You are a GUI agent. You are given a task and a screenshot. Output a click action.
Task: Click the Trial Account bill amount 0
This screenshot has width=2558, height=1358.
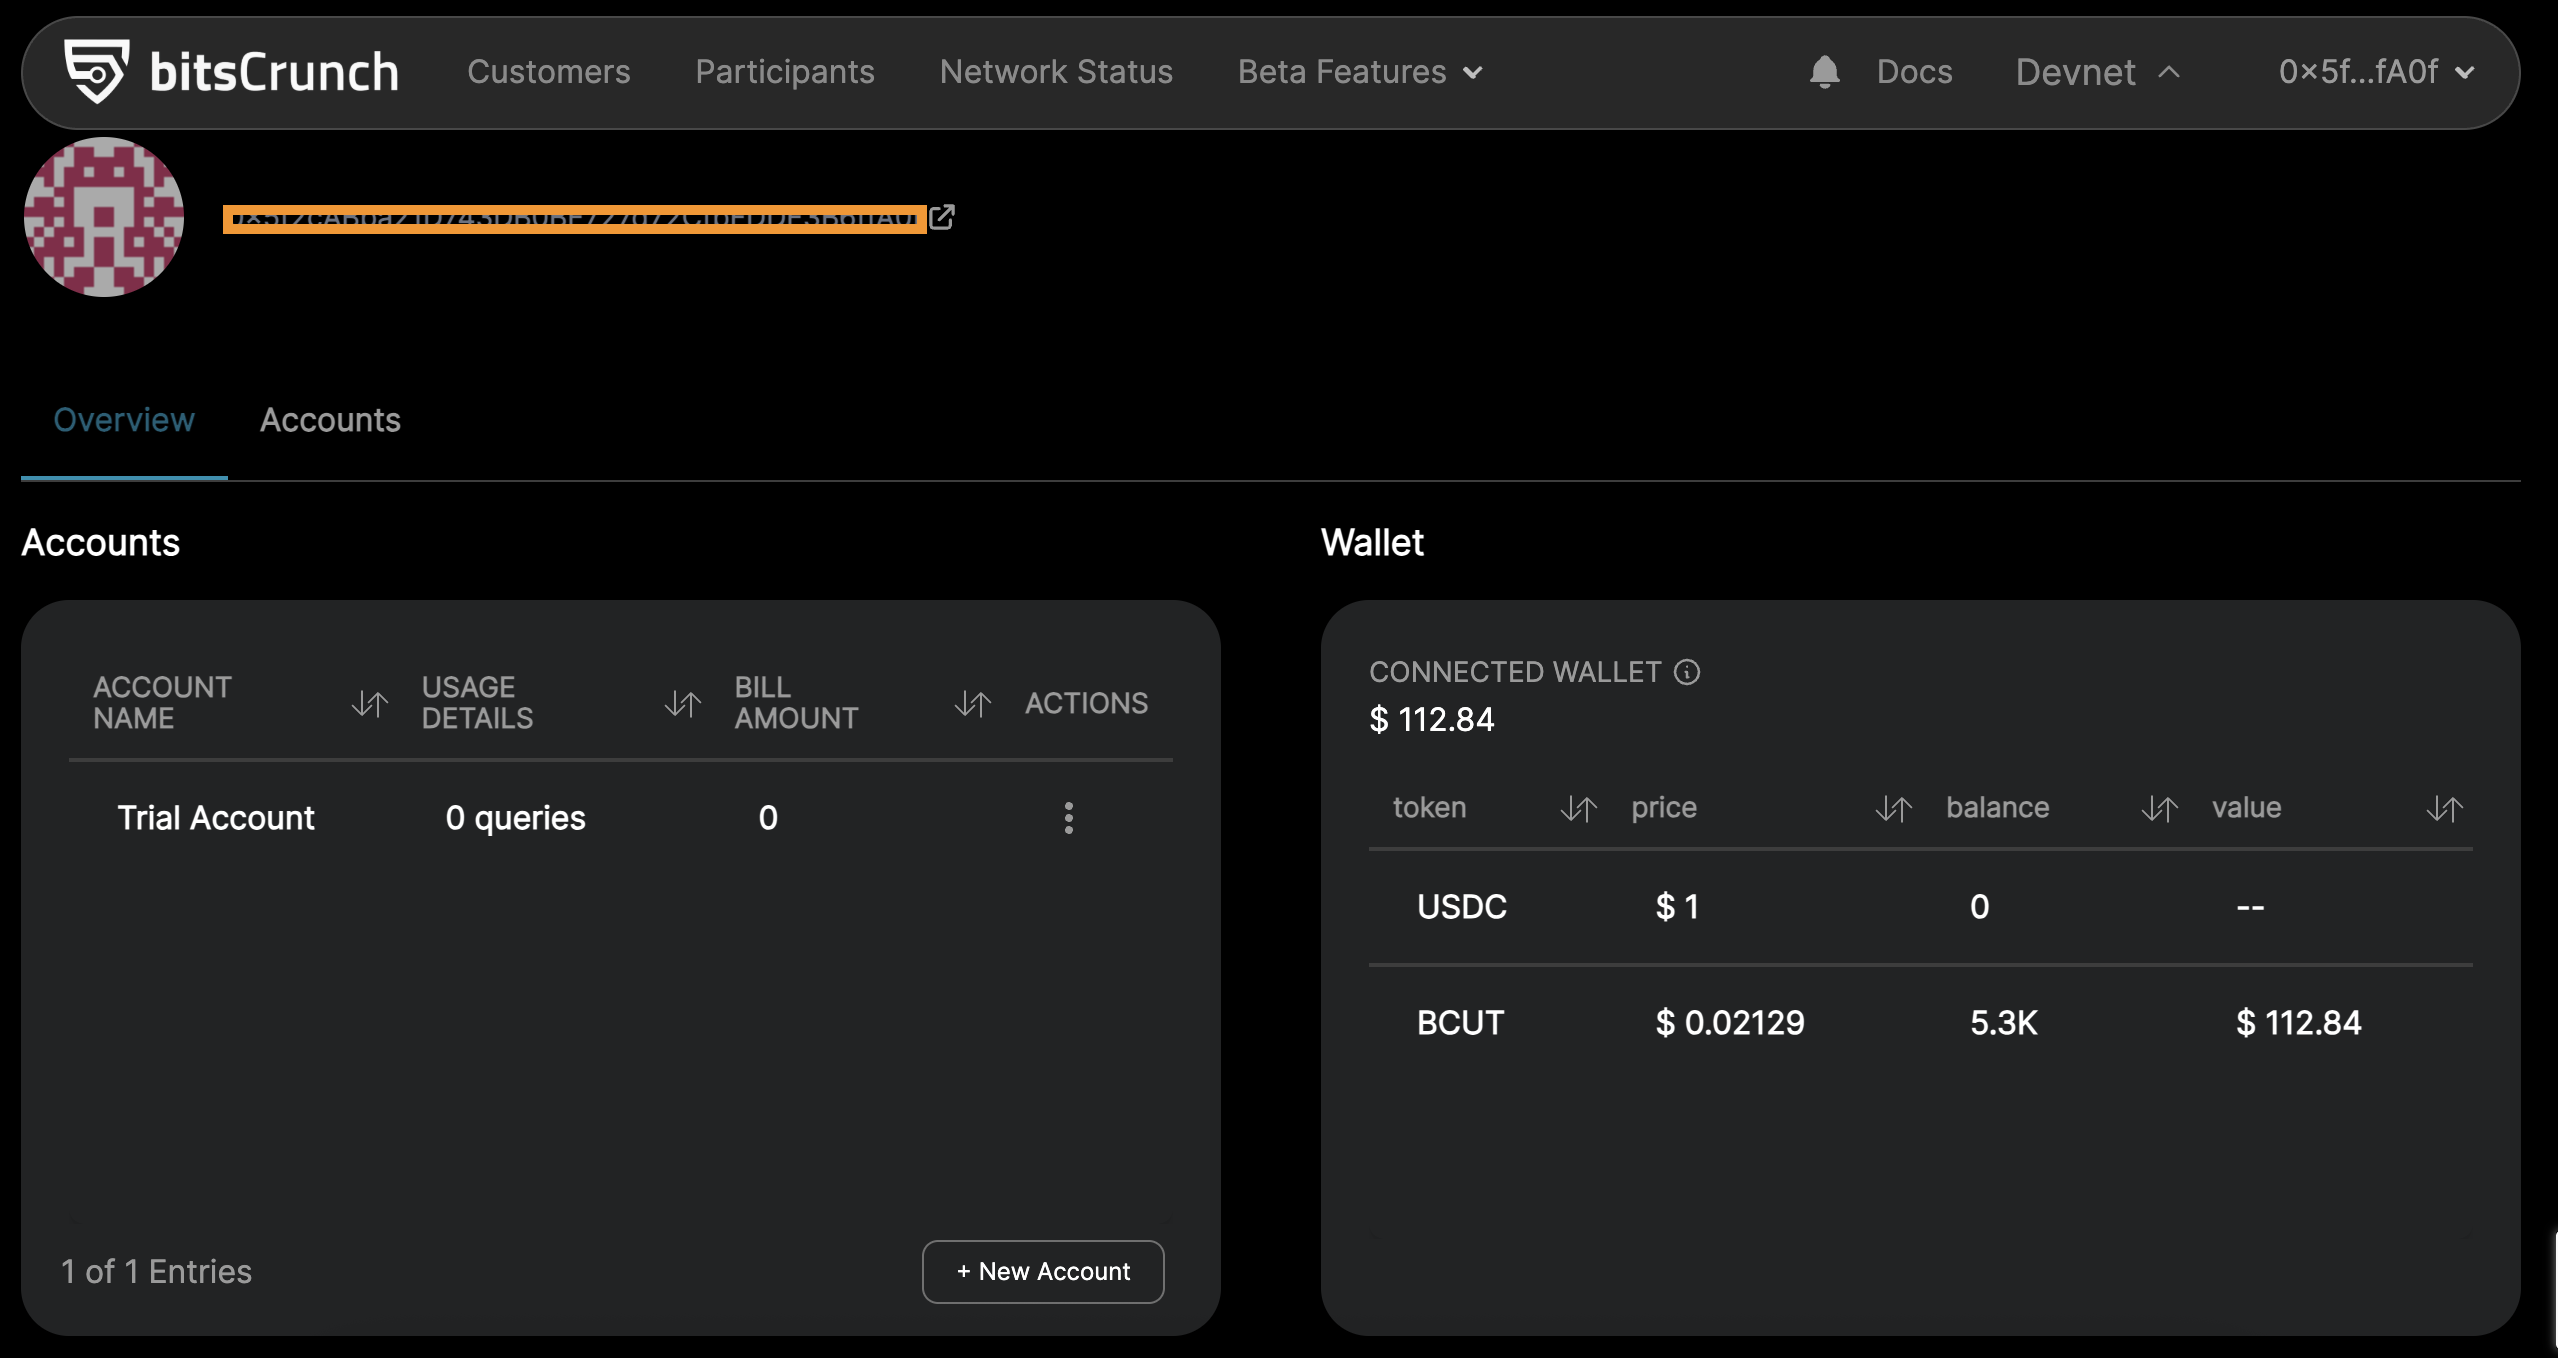coord(768,818)
